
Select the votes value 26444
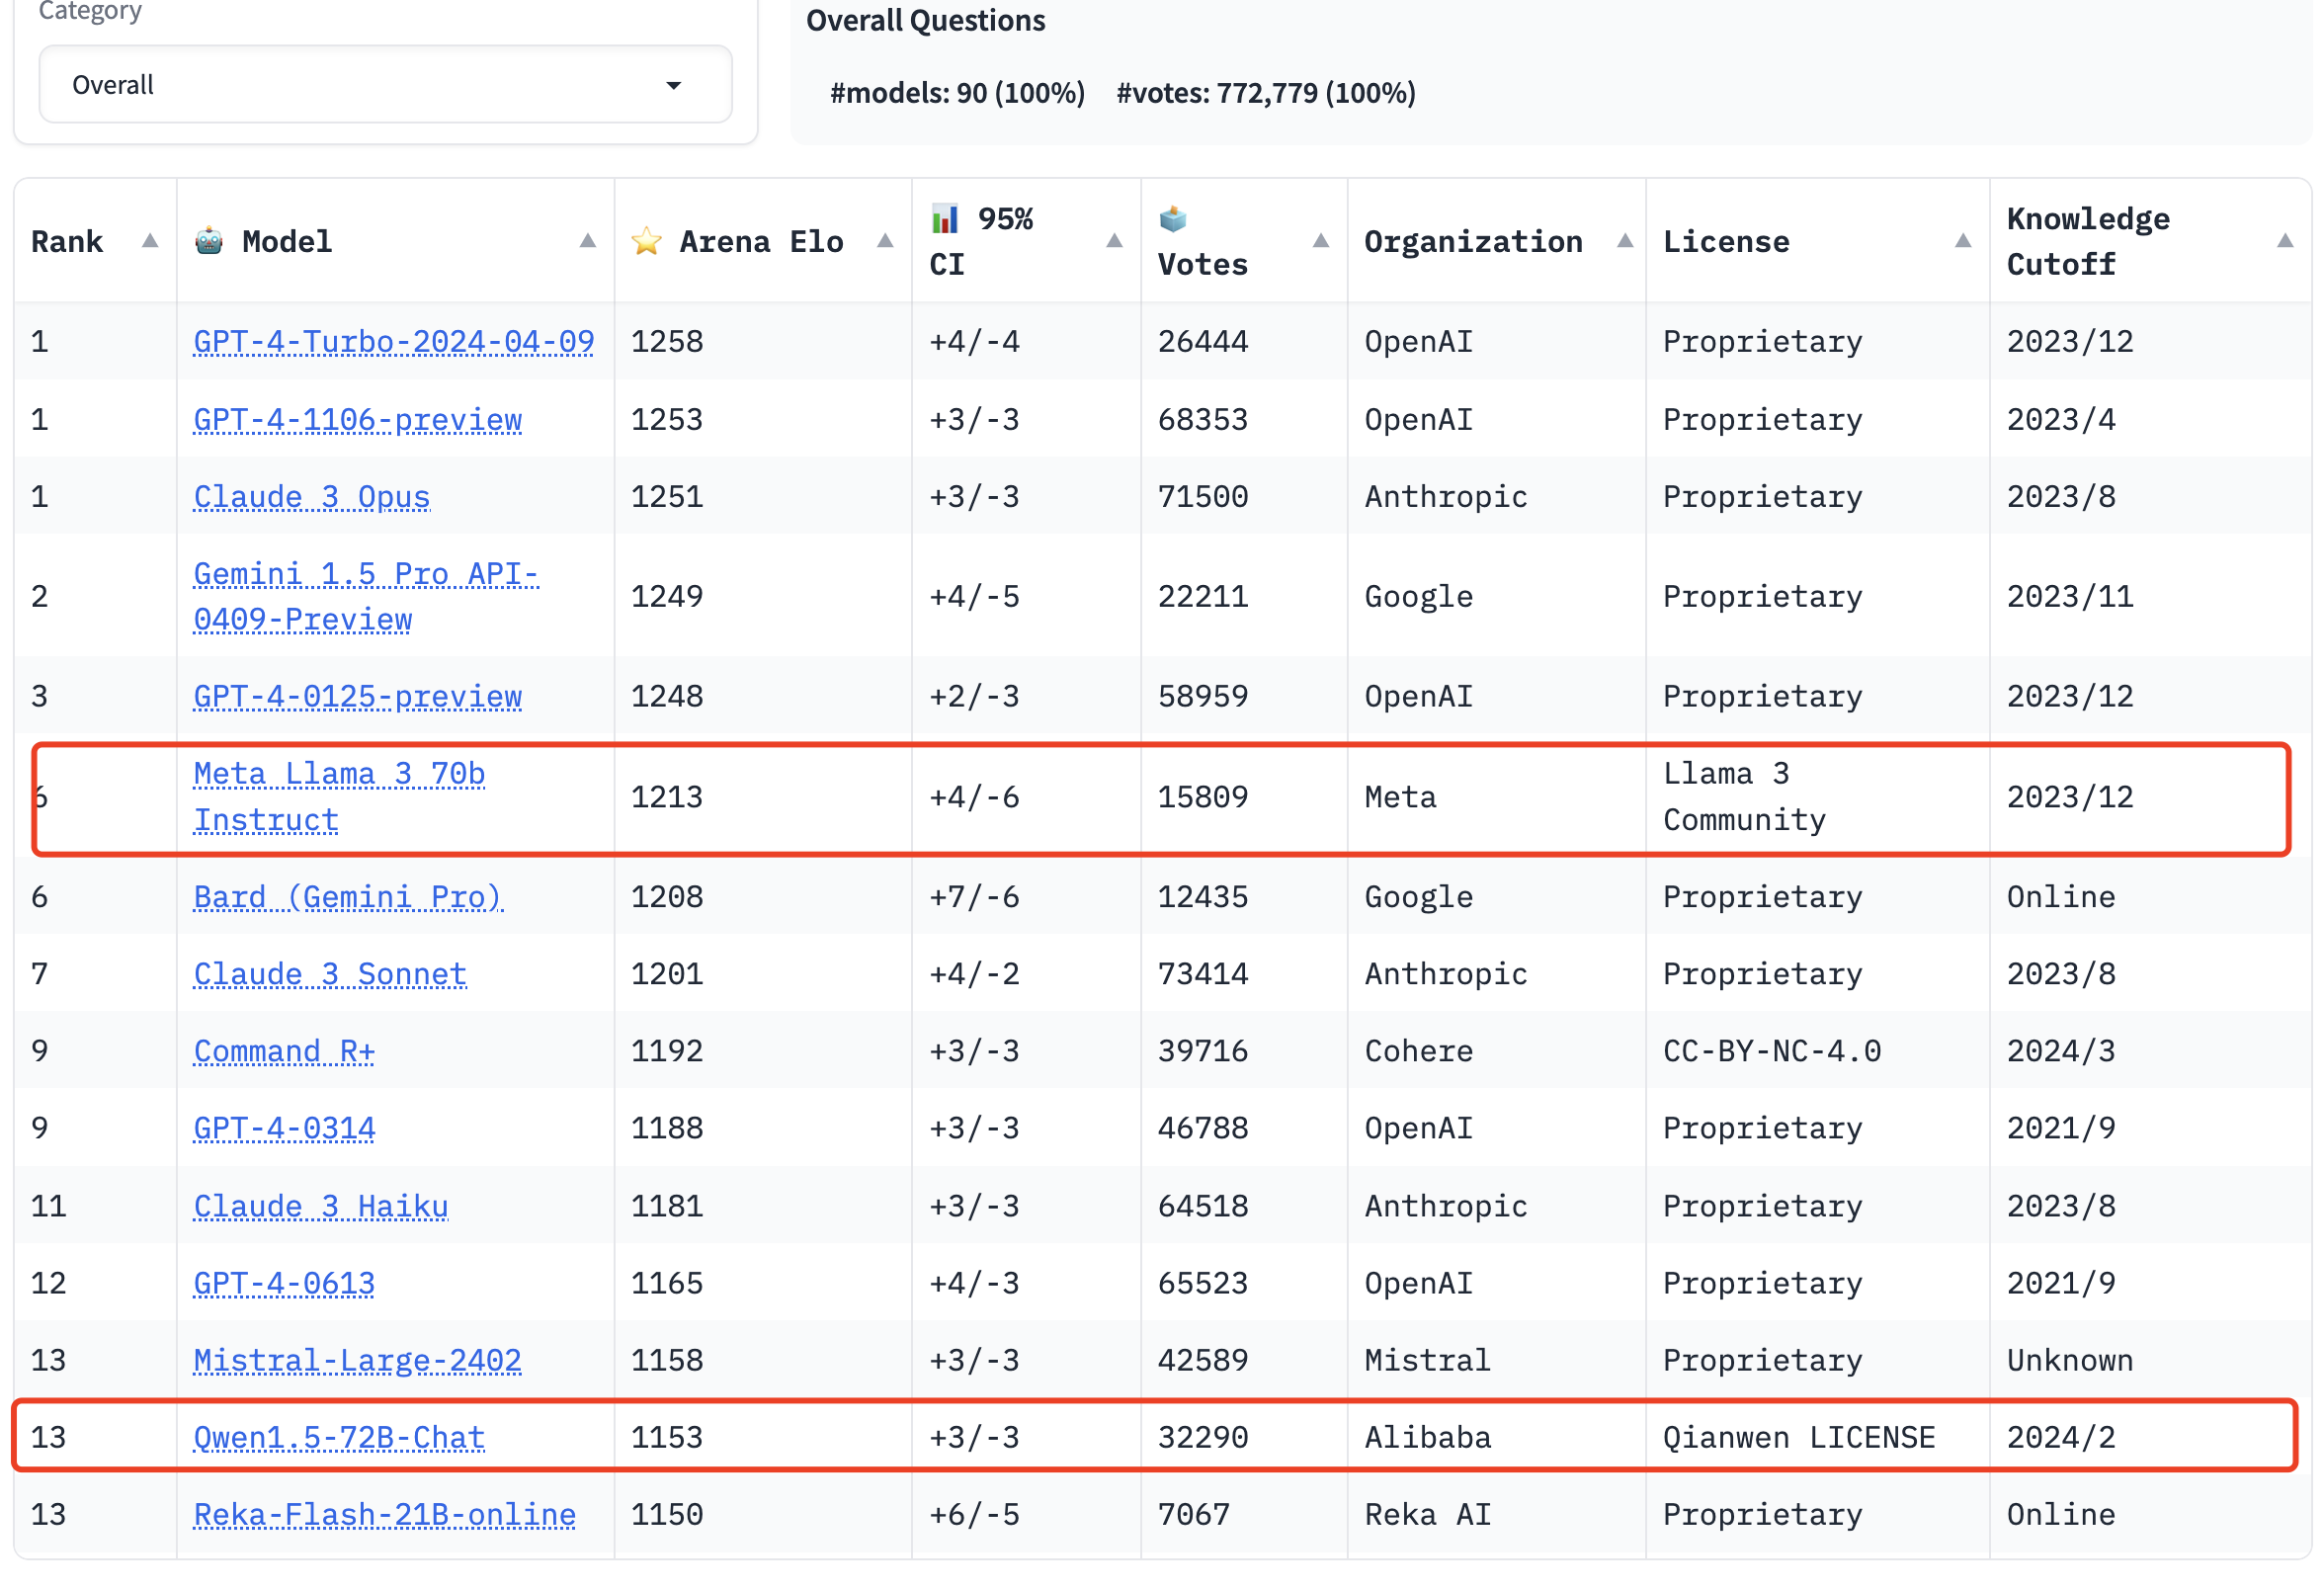pos(1203,342)
